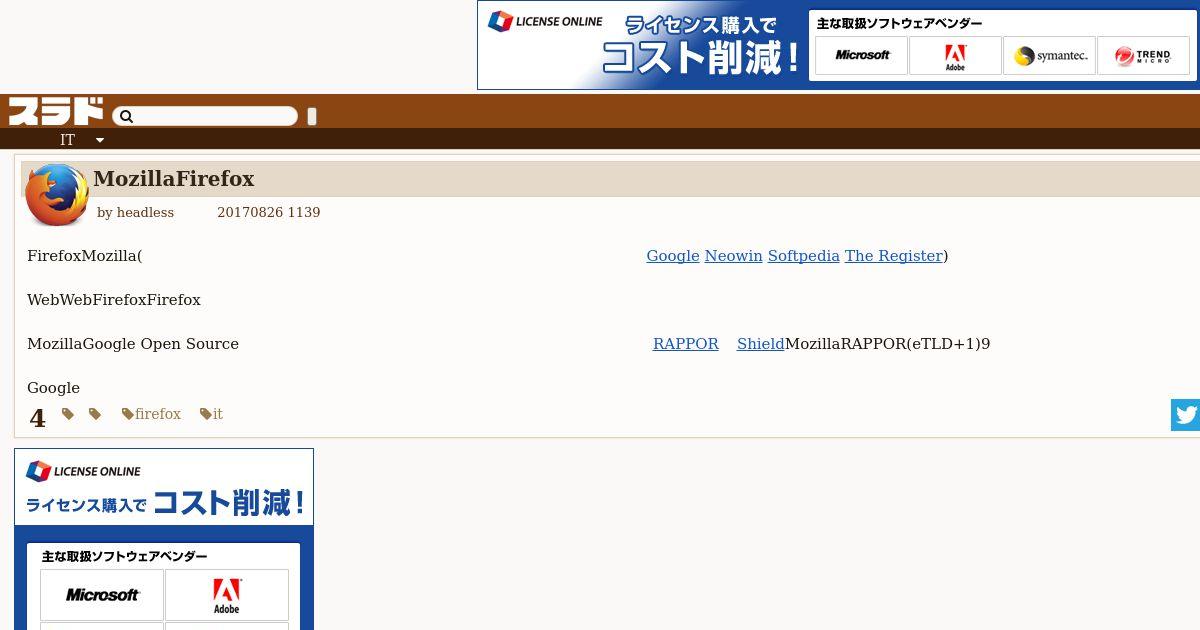Open the RAPPOR link

click(686, 344)
